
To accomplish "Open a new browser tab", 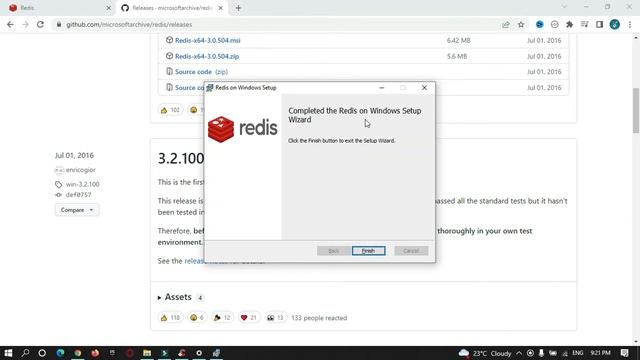I will tap(238, 8).
